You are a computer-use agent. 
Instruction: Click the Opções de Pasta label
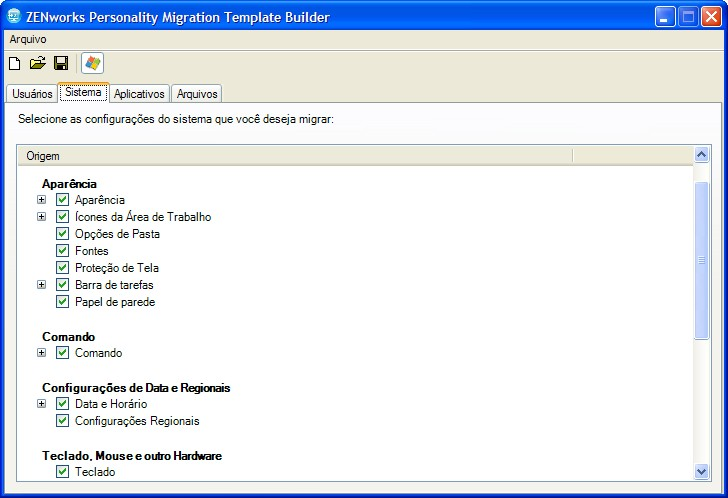pos(117,234)
